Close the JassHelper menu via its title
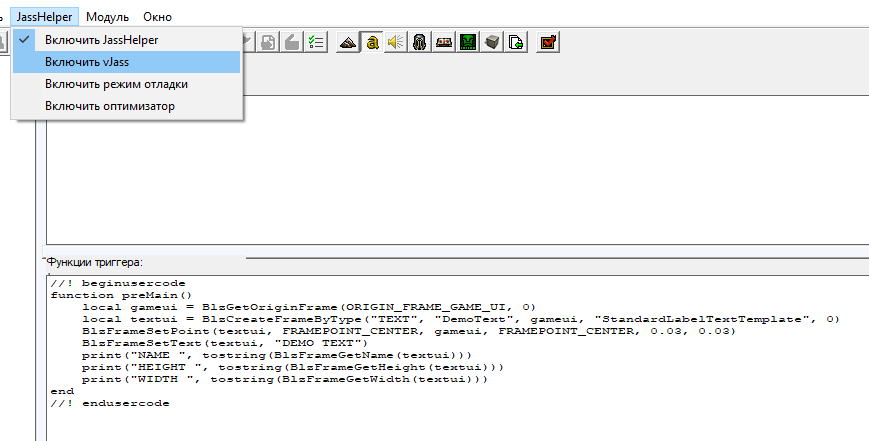This screenshot has width=869, height=441. click(x=44, y=17)
